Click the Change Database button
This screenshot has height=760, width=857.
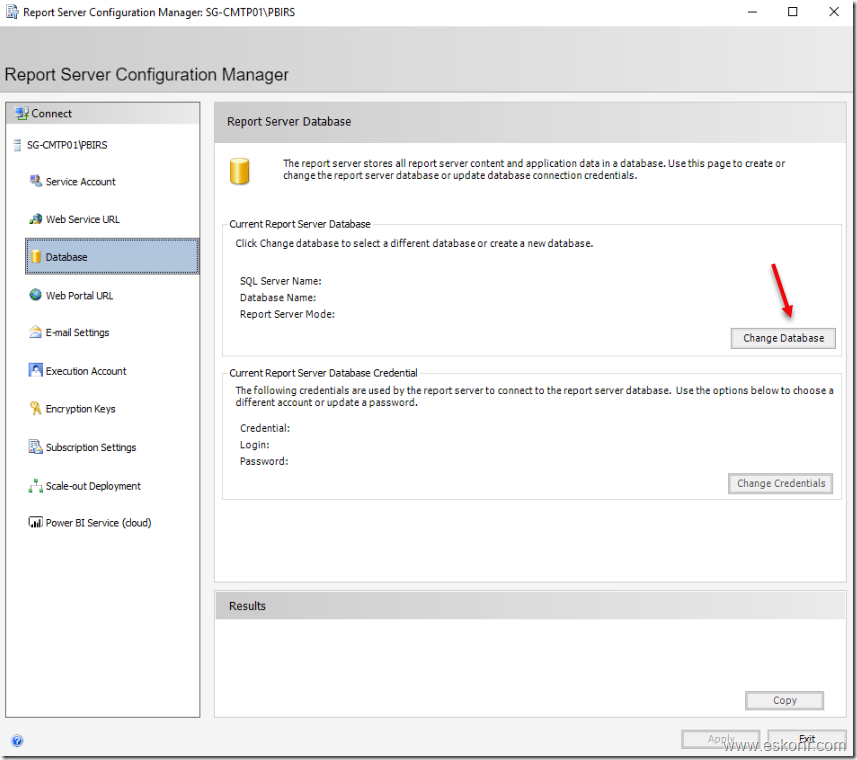[783, 338]
